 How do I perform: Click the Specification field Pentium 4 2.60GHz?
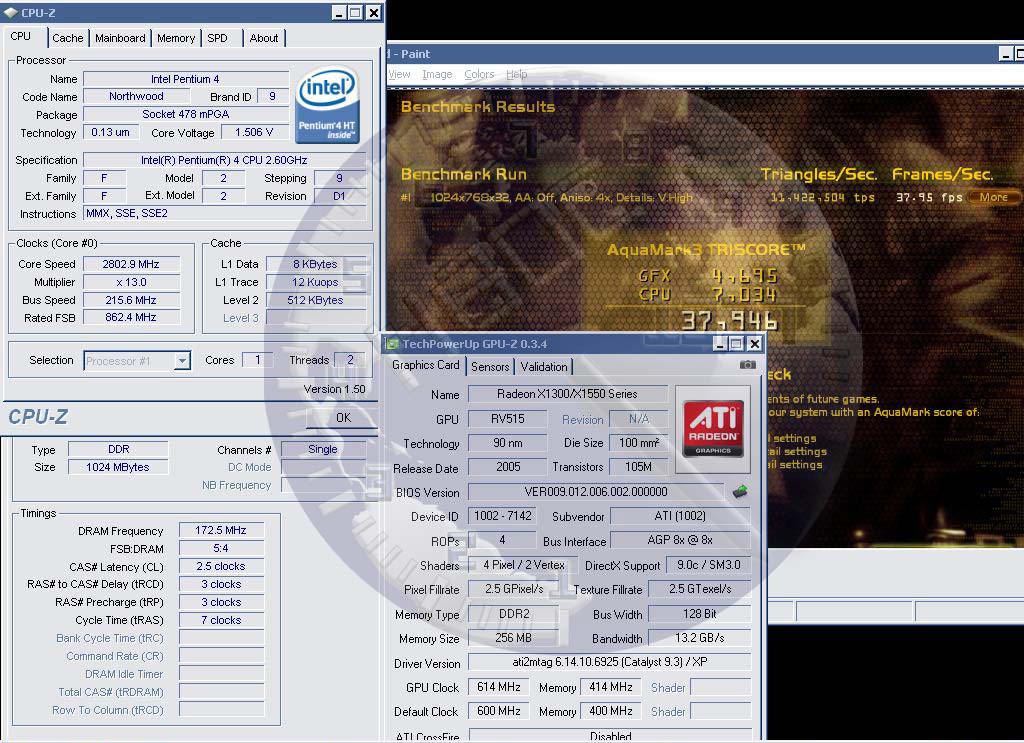(x=224, y=160)
